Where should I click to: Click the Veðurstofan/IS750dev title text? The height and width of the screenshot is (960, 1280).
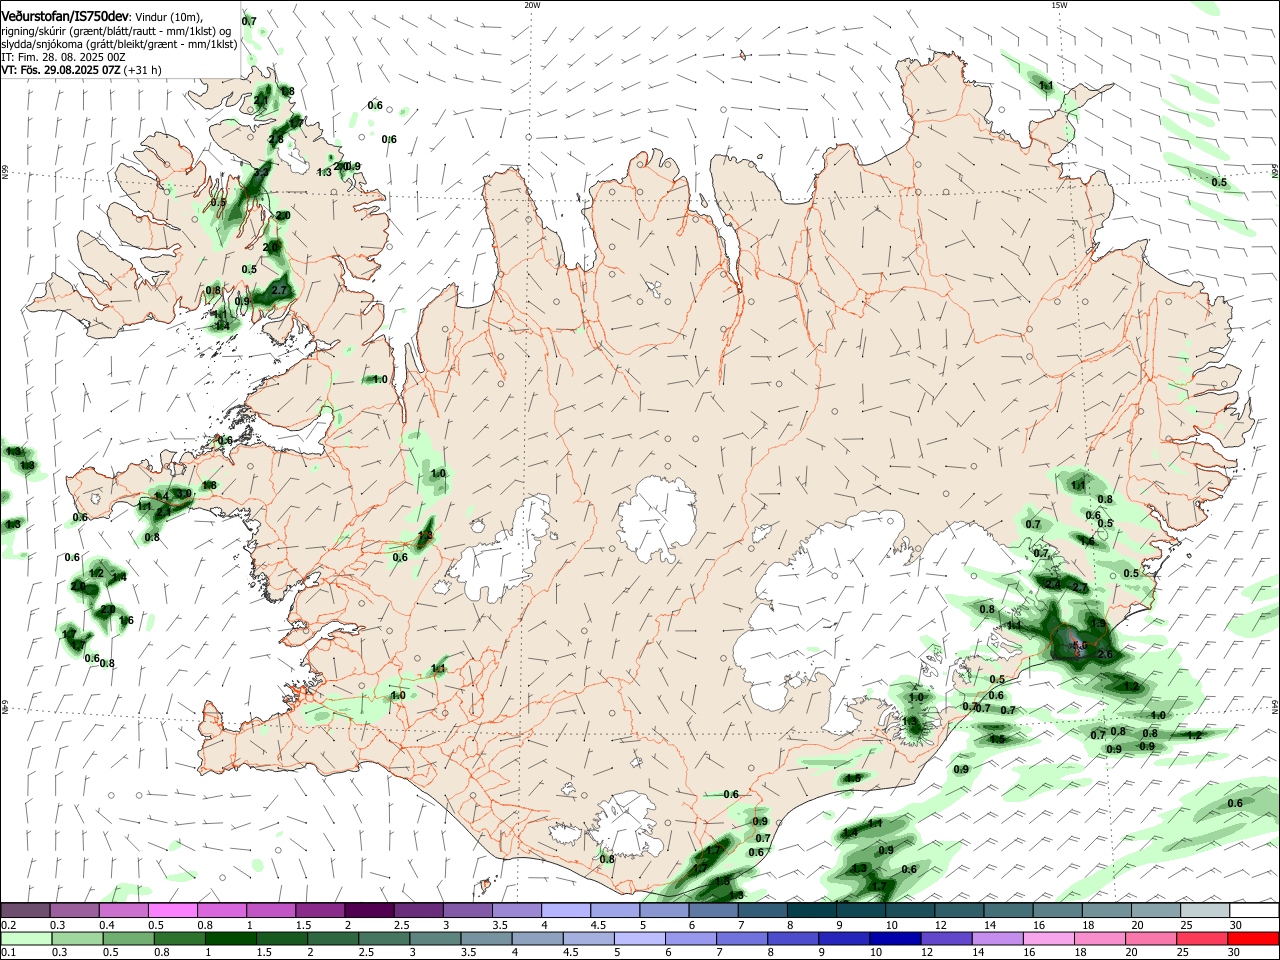coord(65,19)
